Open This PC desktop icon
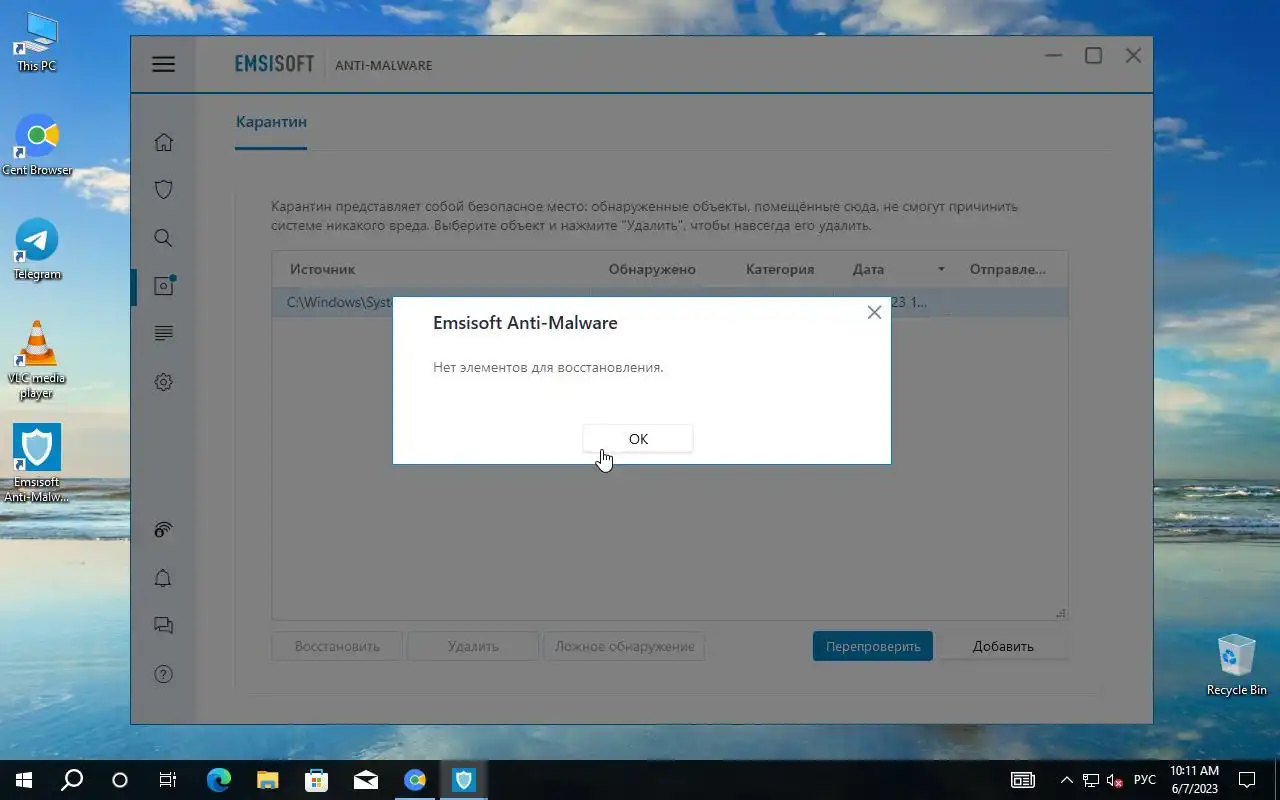Screen dimensions: 1280x800 (37, 43)
